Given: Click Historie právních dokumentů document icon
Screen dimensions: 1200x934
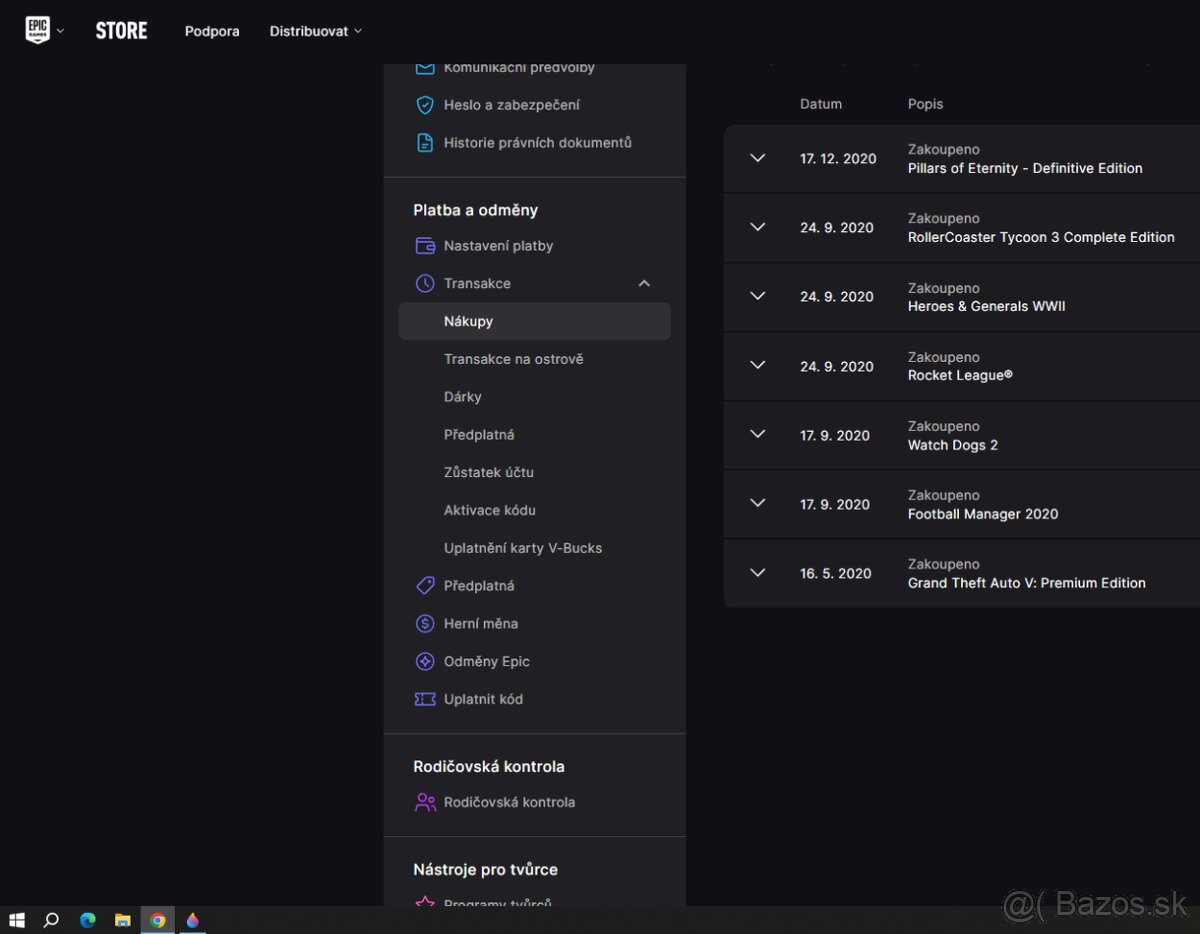Looking at the screenshot, I should point(425,143).
